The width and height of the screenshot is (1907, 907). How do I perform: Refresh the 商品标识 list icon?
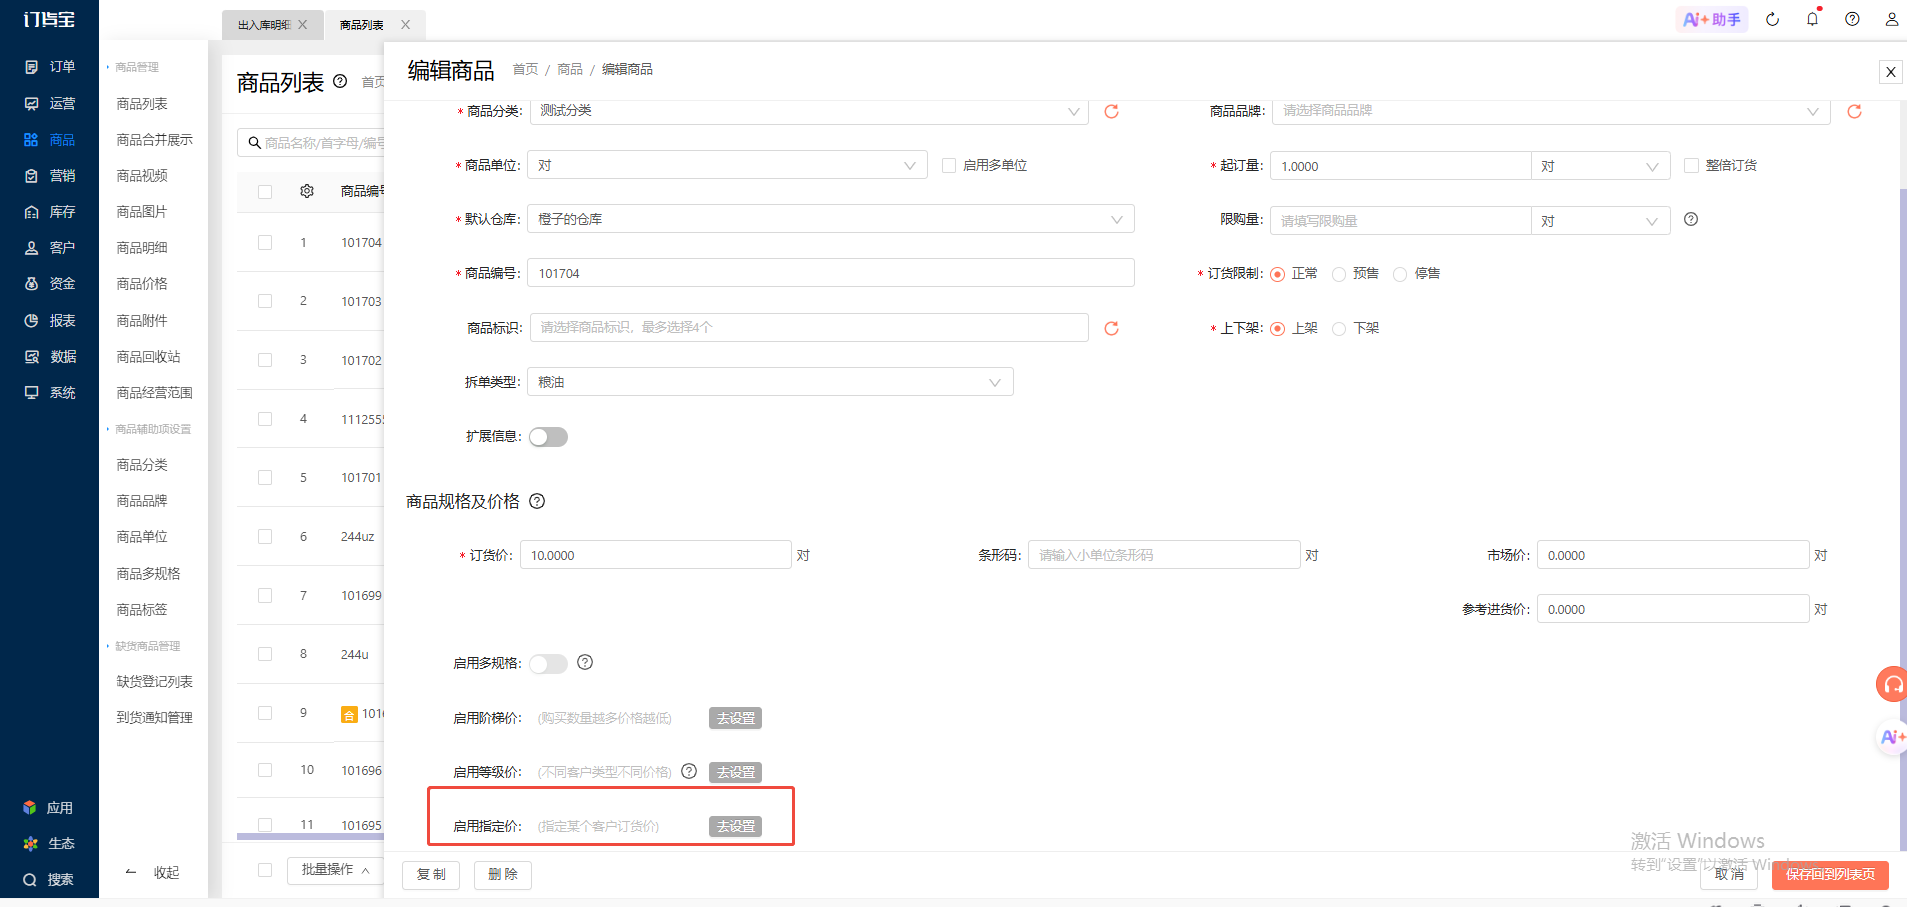tap(1111, 328)
